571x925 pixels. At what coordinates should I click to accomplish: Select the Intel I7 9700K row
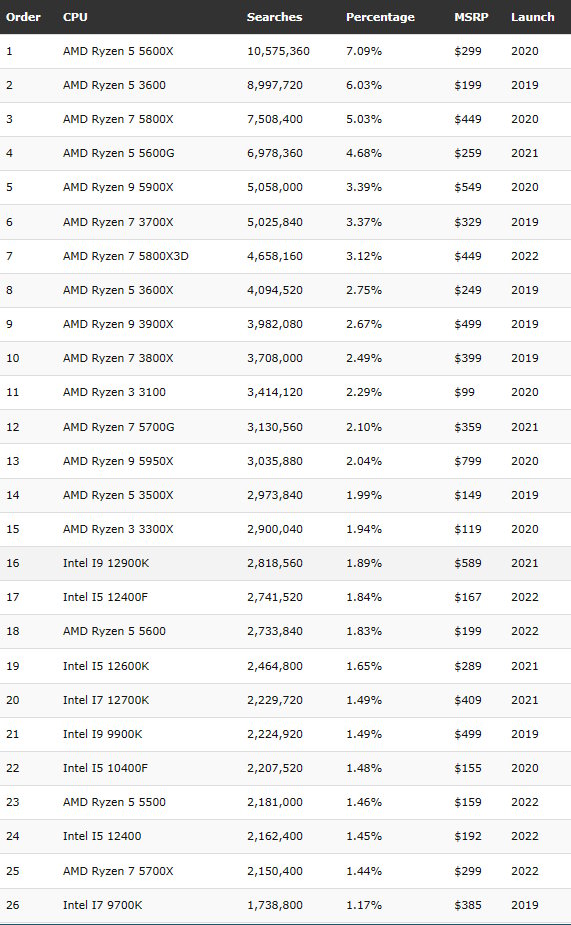click(x=286, y=906)
